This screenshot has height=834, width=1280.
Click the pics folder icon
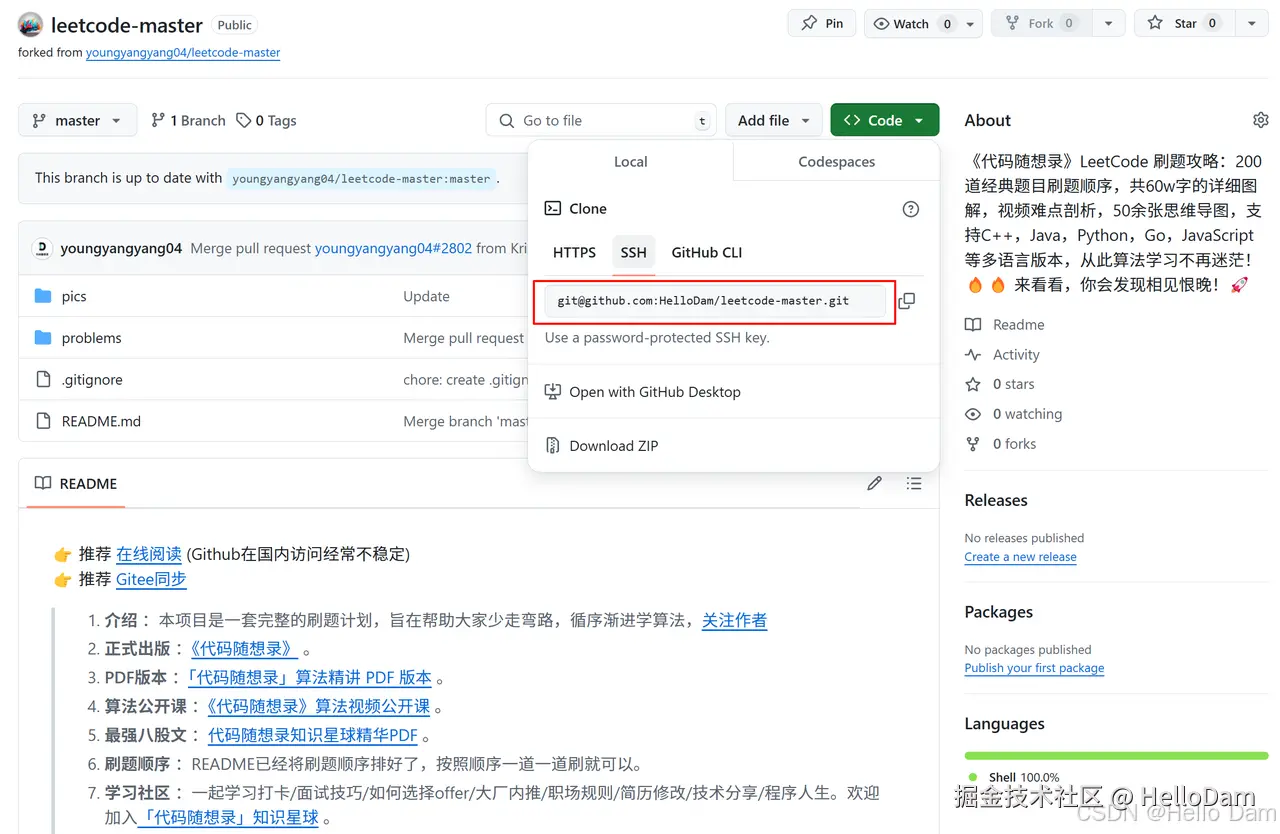43,296
